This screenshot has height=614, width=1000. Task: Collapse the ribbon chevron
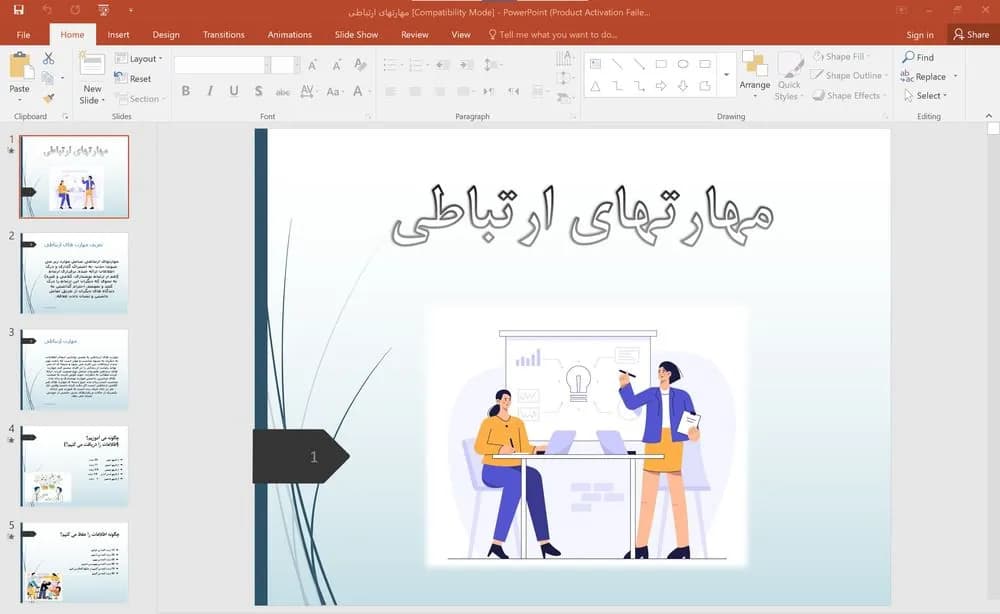pos(989,115)
